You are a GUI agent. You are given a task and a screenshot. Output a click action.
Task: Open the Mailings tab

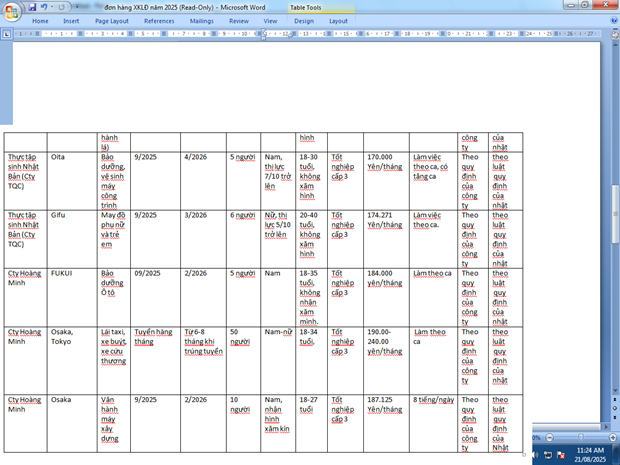(x=201, y=21)
